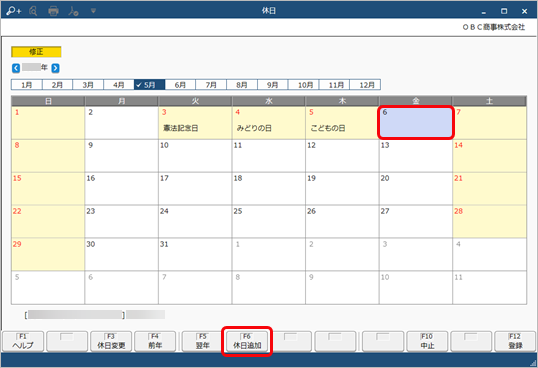
Task: Select day 18 calendar cell
Action: click(269, 189)
